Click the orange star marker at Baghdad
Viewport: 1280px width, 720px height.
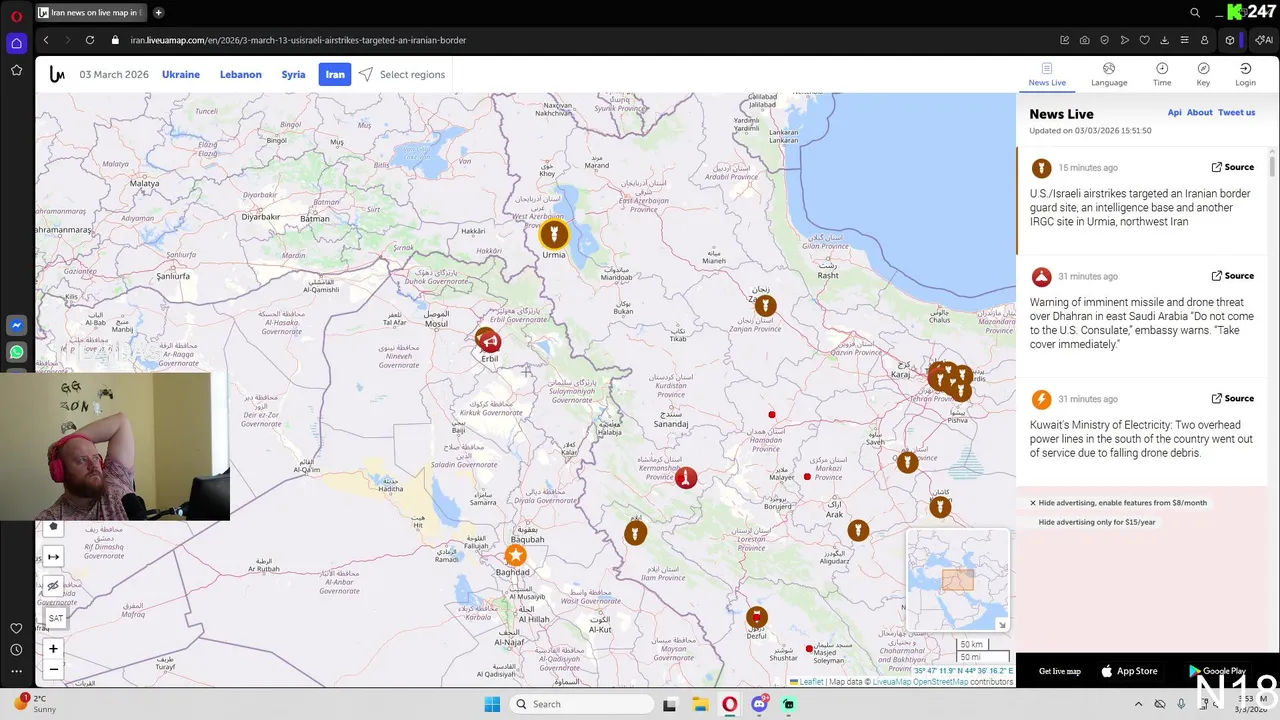(515, 555)
